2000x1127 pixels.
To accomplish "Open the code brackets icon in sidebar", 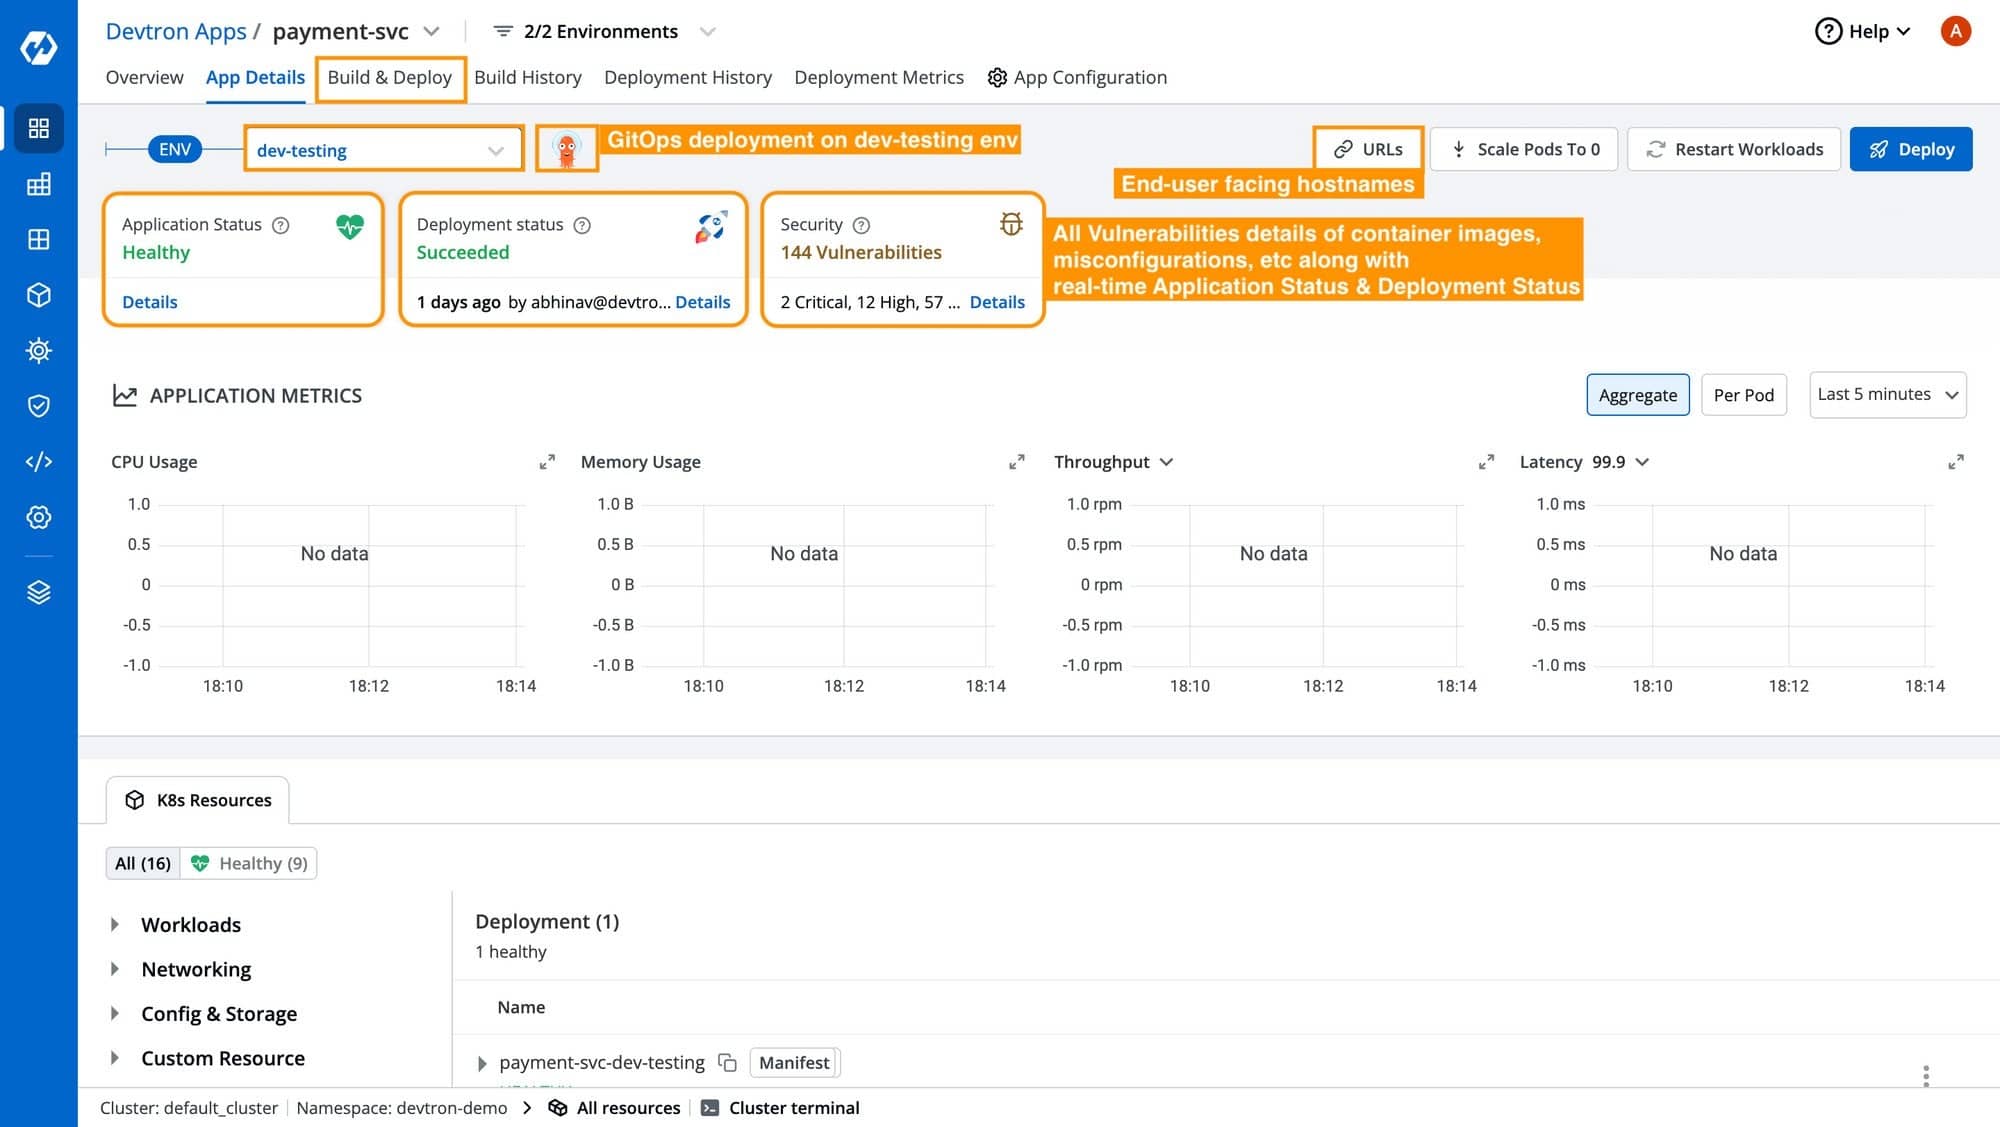I will click(38, 461).
